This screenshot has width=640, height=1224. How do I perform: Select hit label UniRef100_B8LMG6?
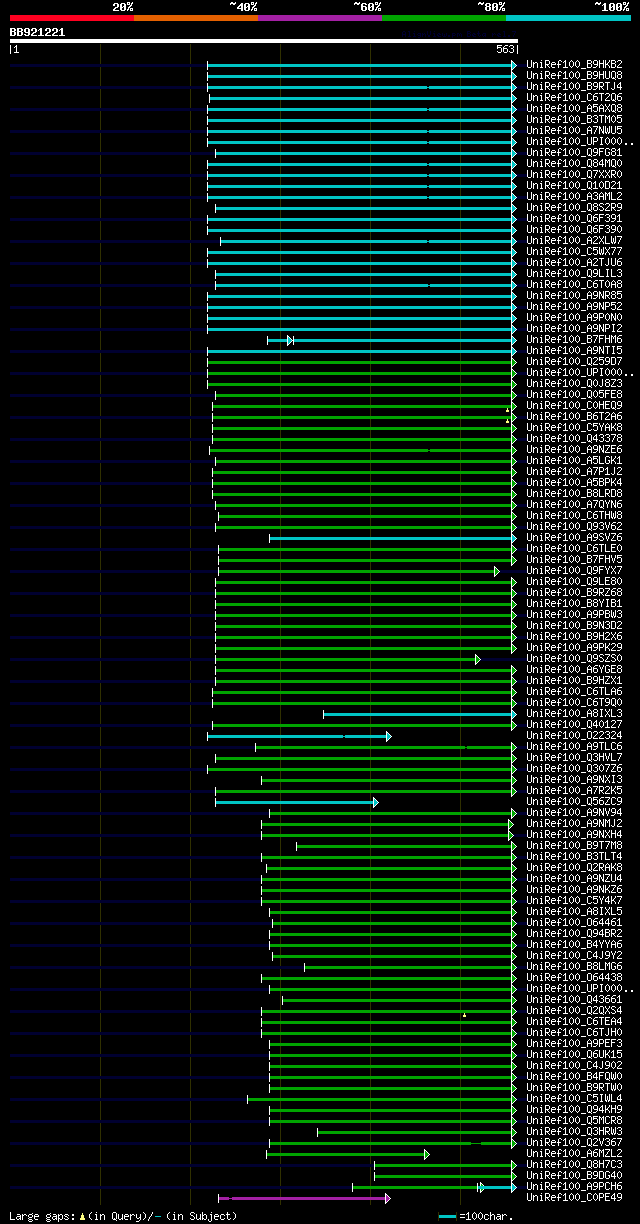click(575, 967)
